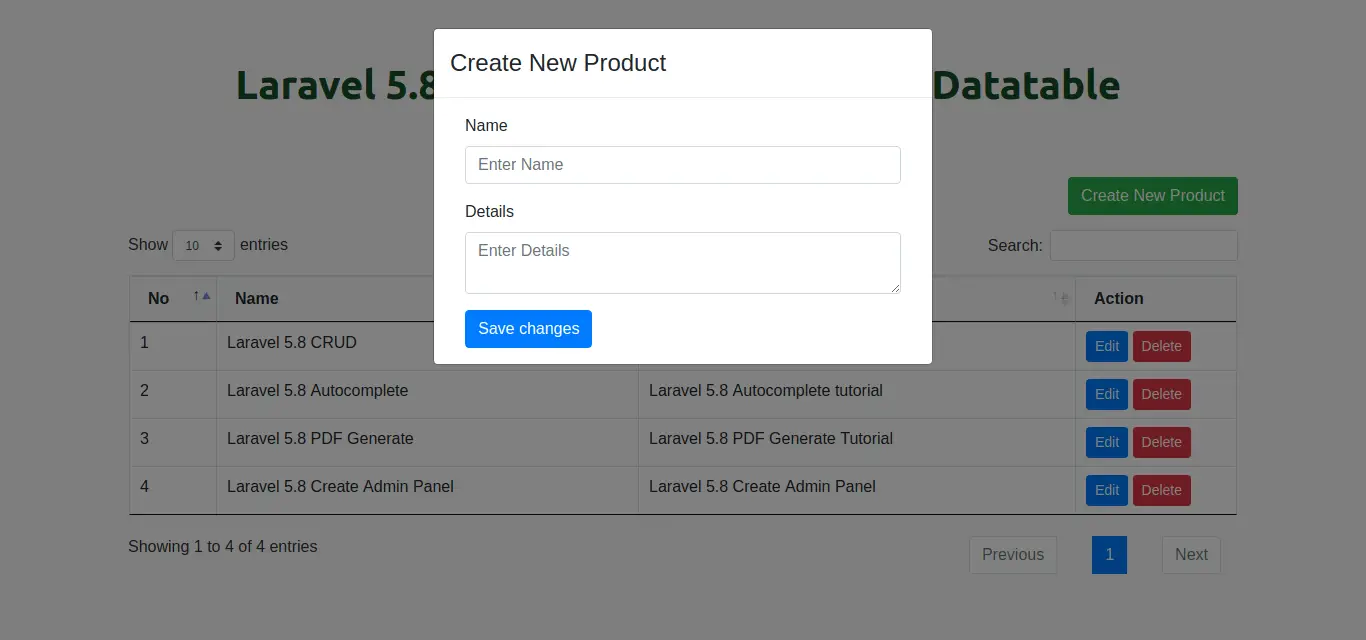Screen dimensions: 1366x640
Task: Edit the Laravel 5.8 CRUD row
Action: click(1106, 346)
